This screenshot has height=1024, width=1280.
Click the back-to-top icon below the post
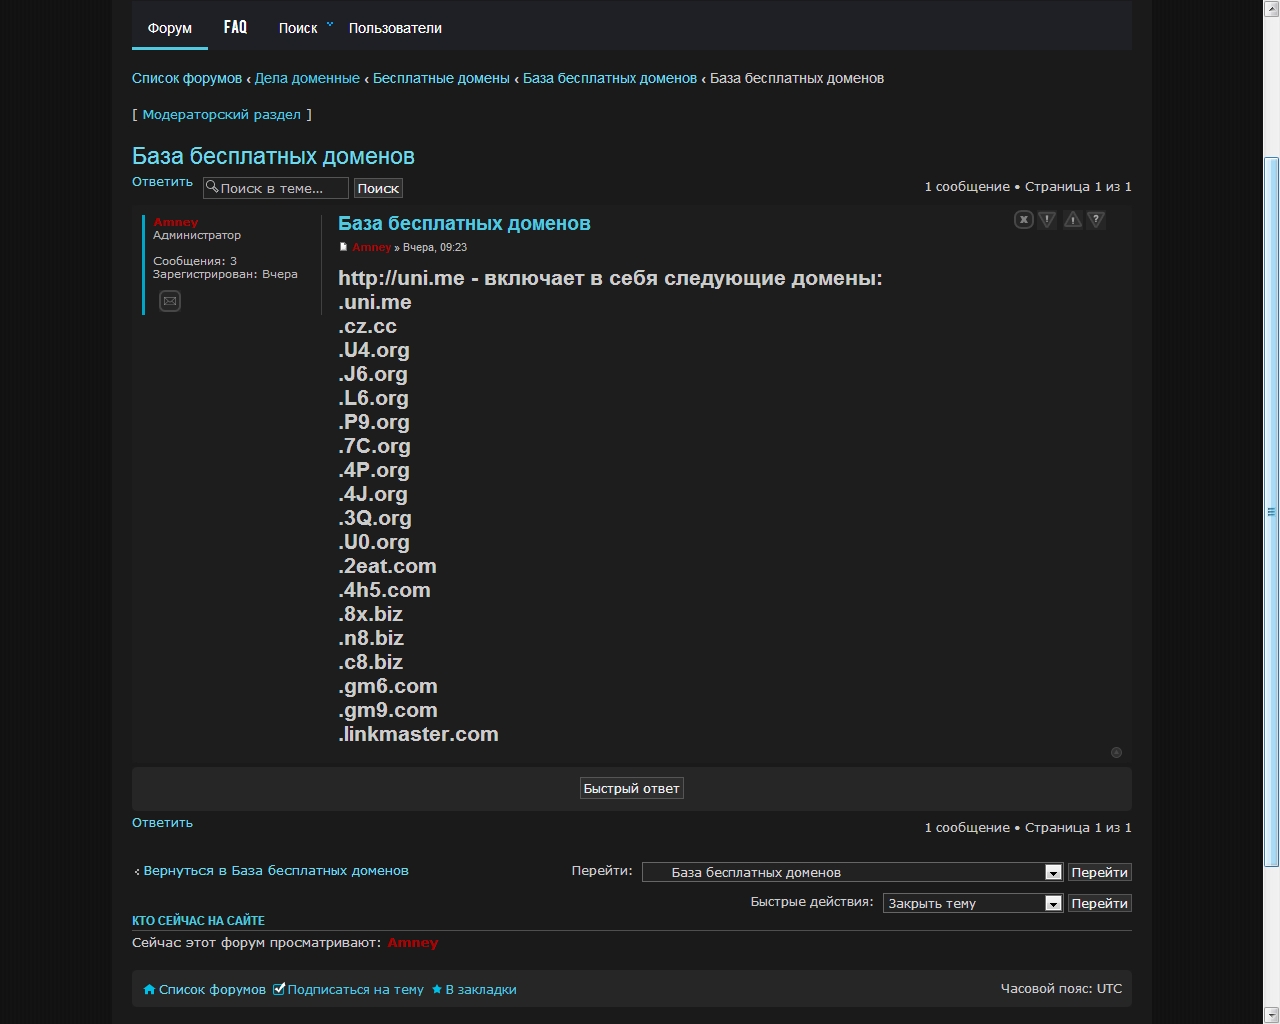[x=1116, y=752]
